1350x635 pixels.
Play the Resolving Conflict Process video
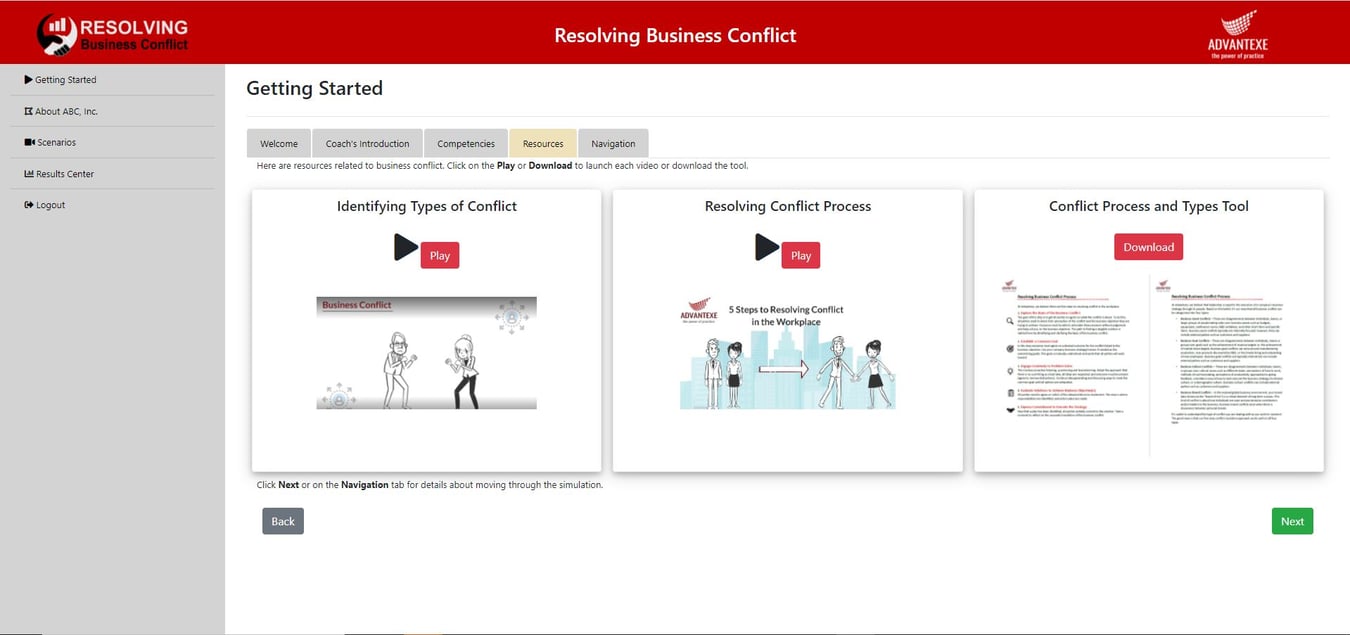point(800,255)
